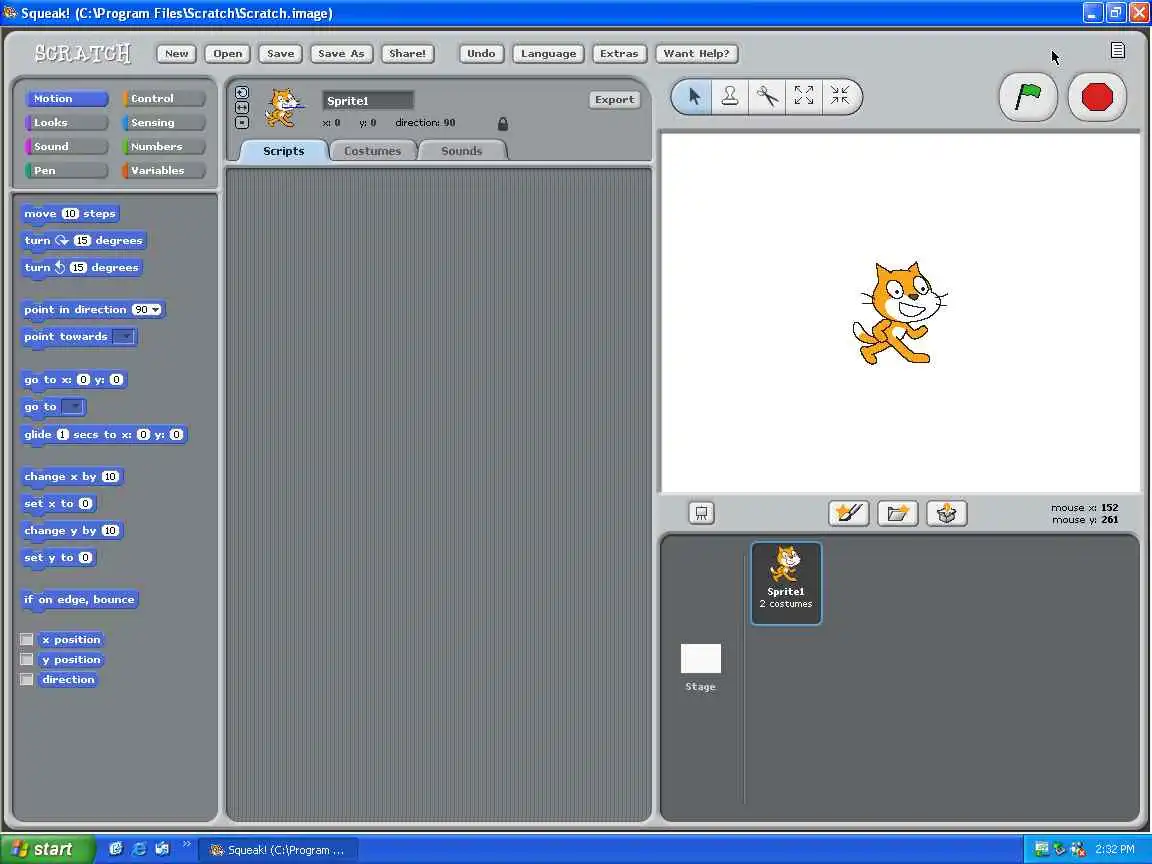Click the steps value 10 in move block

click(x=70, y=214)
